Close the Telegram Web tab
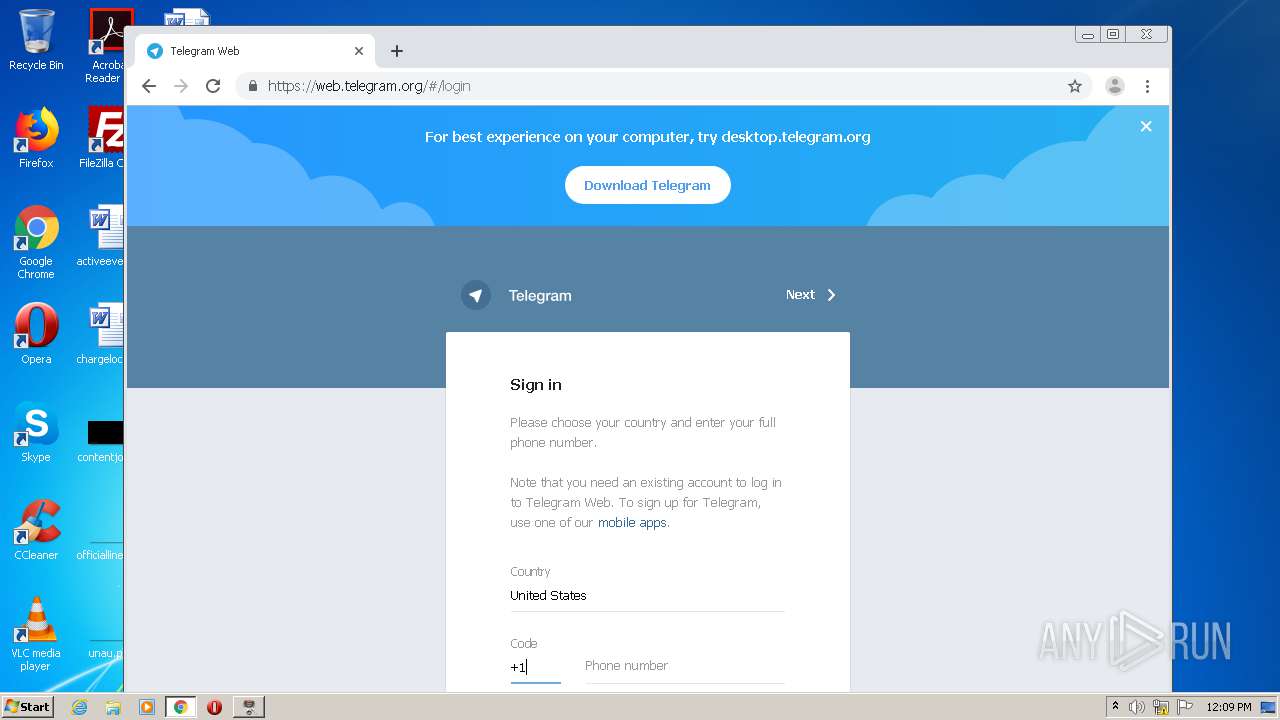The width and height of the screenshot is (1280, 720). click(x=359, y=51)
